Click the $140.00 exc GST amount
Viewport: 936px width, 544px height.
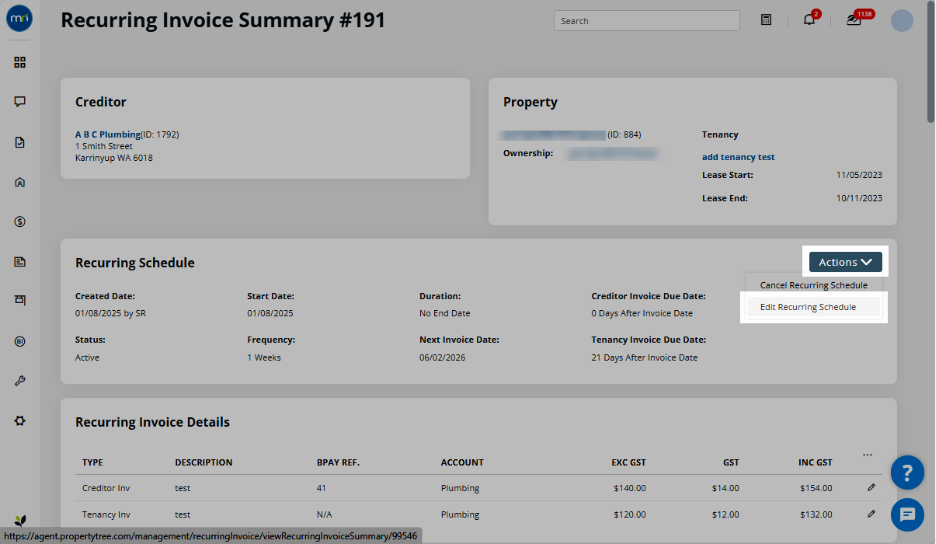tap(629, 488)
